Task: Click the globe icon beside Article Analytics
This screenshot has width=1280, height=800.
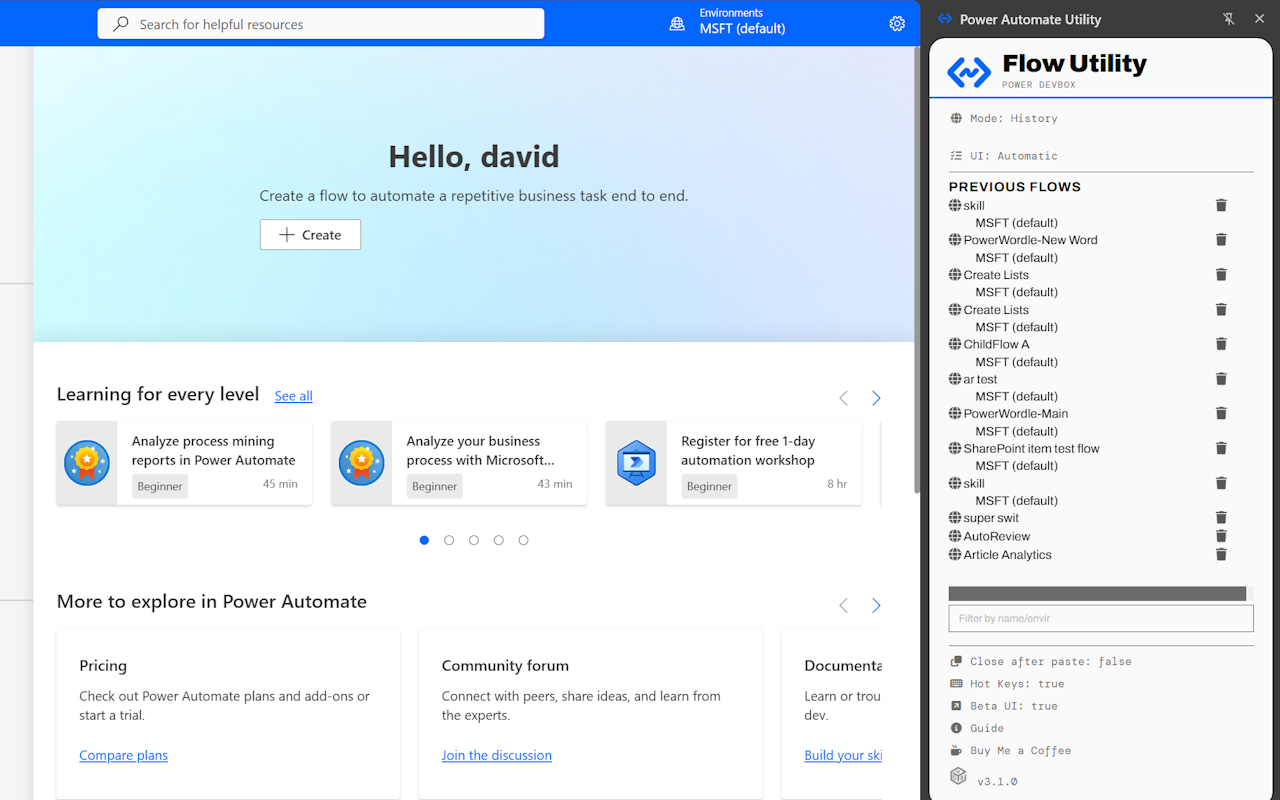Action: [955, 555]
